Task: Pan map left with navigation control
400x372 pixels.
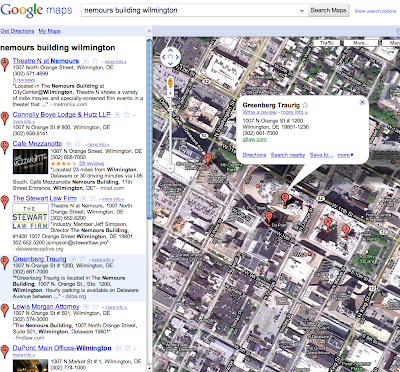Action: 164,57
